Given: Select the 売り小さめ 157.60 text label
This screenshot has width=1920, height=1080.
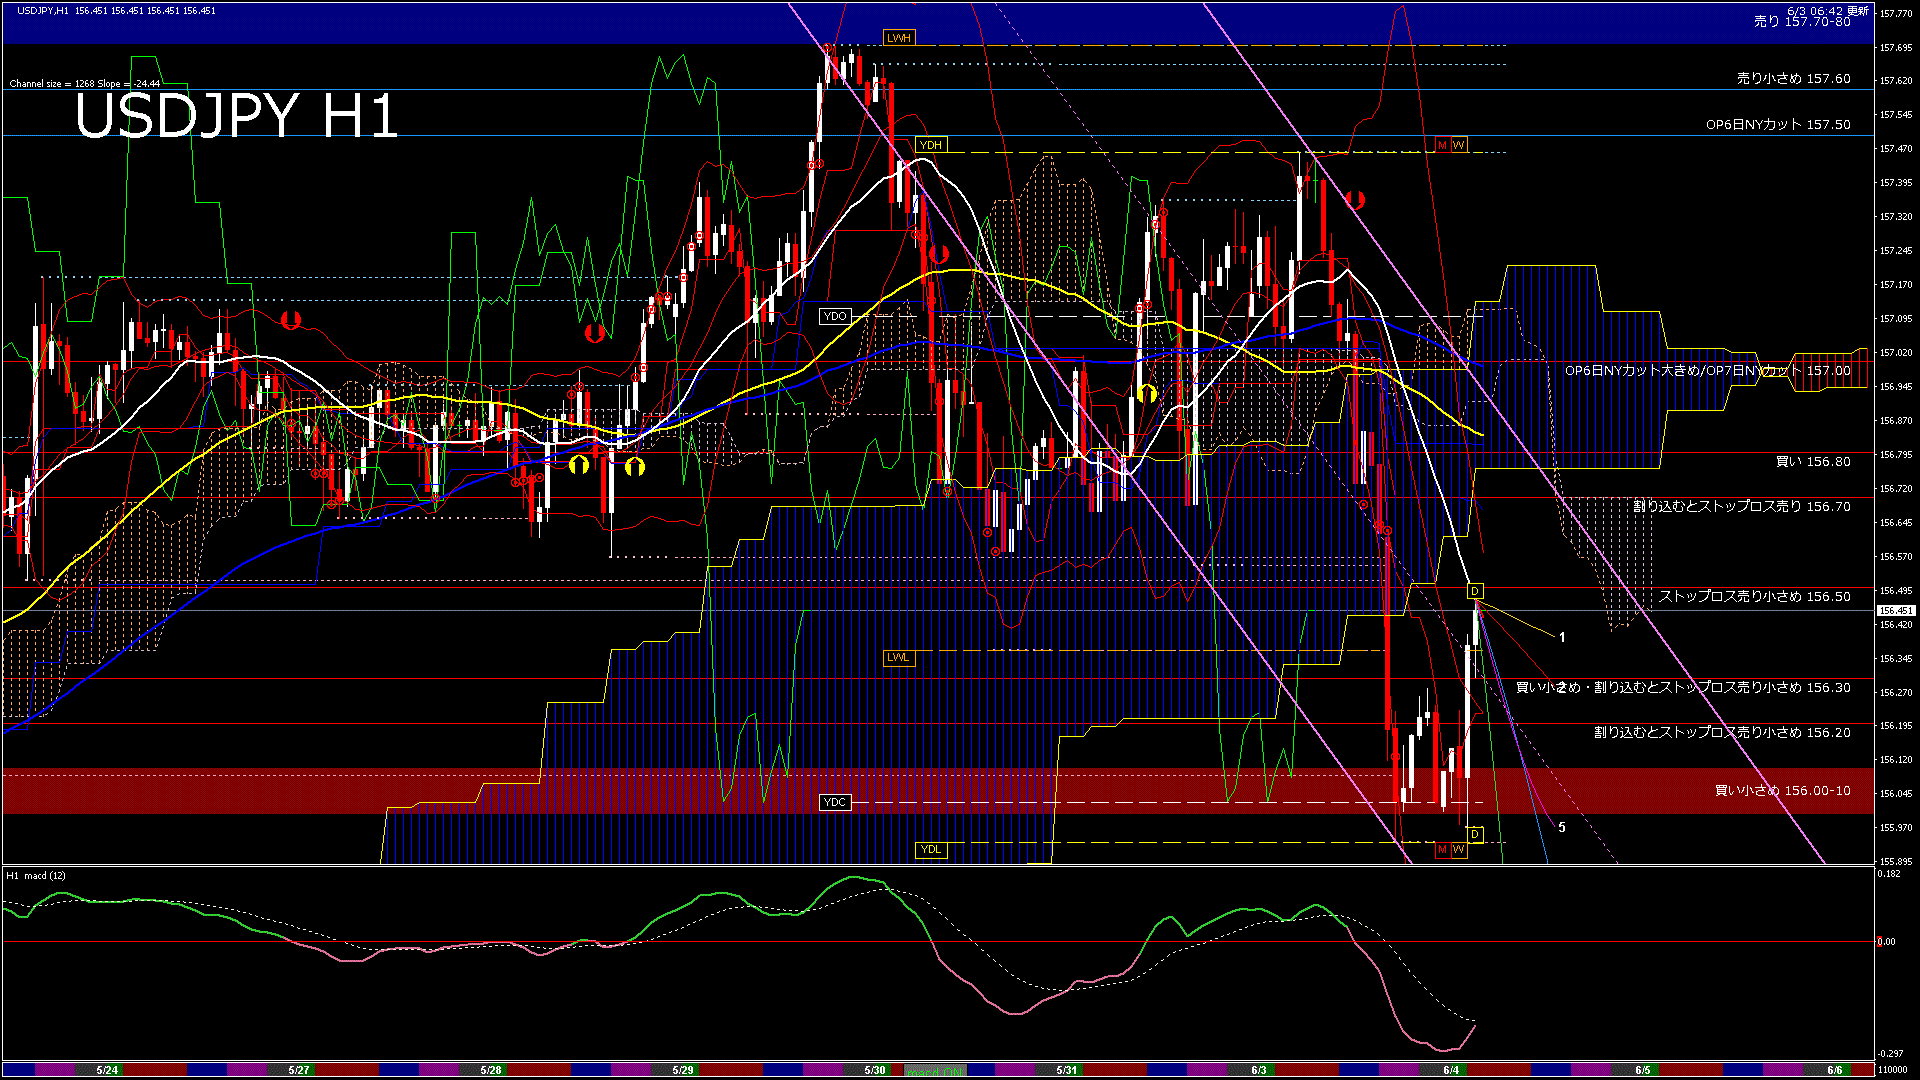Looking at the screenshot, I should [x=1793, y=78].
